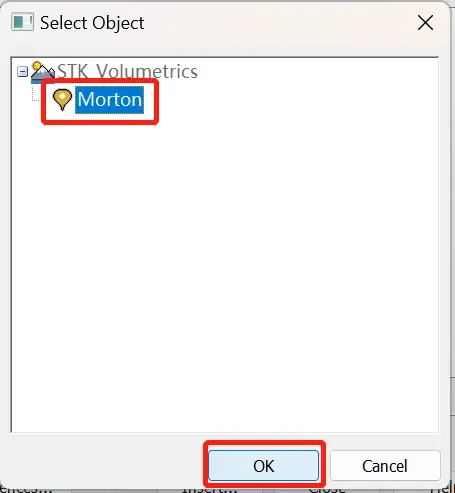Click the Select Object title bar text
455x493 pixels.
coord(92,23)
